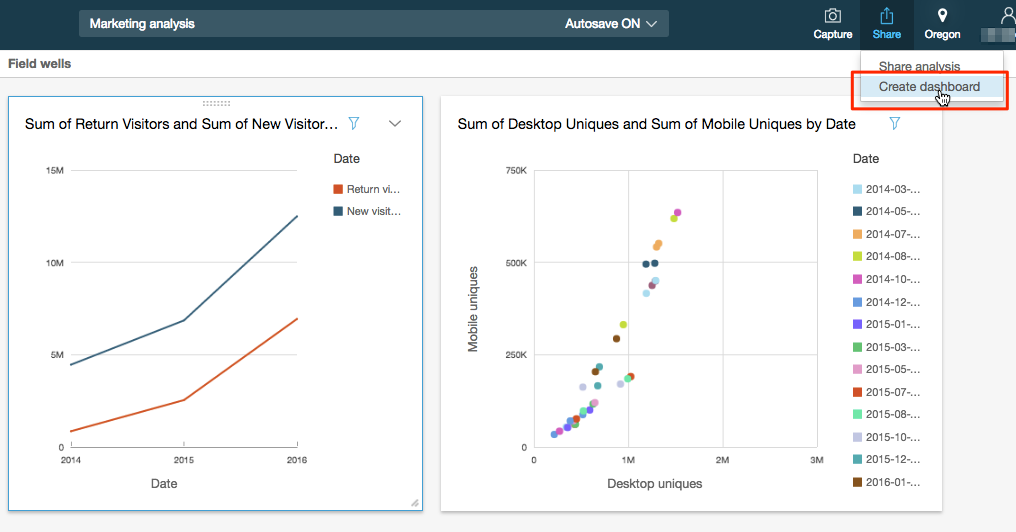
Task: Select the 2016-01 legend entry
Action: [x=886, y=482]
